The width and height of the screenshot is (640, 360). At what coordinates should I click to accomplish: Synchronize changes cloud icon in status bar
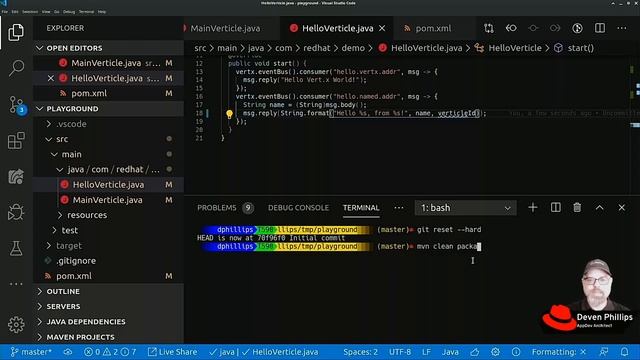coord(68,352)
